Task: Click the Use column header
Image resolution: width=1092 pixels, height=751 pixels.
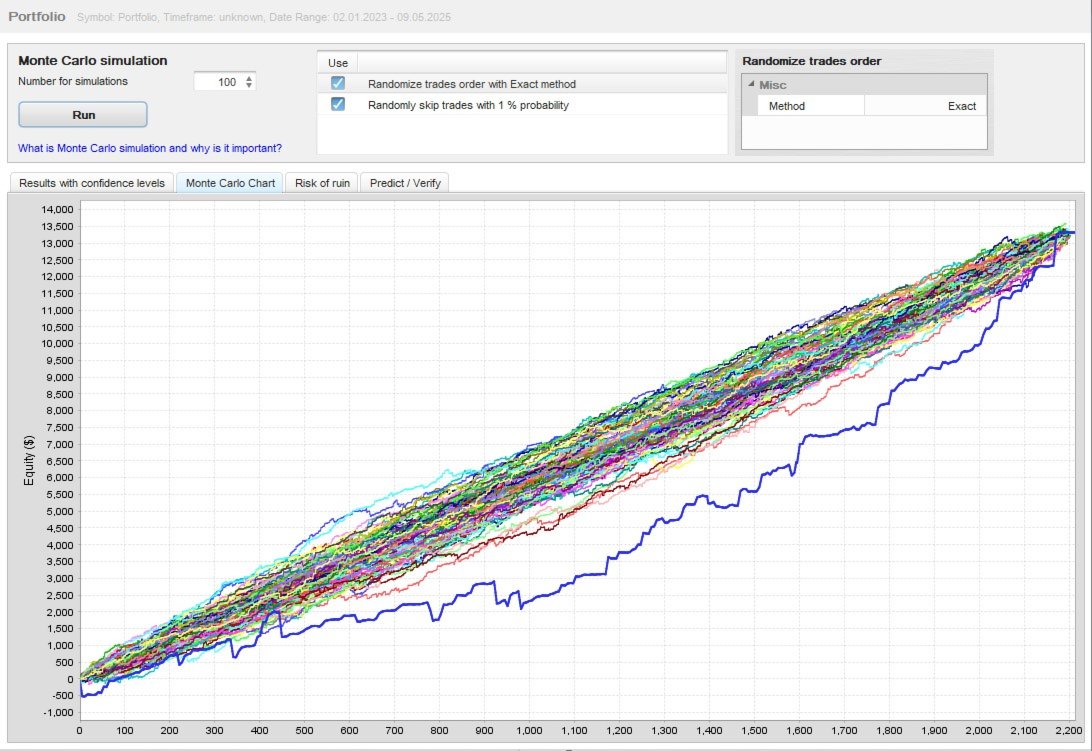Action: tap(338, 63)
